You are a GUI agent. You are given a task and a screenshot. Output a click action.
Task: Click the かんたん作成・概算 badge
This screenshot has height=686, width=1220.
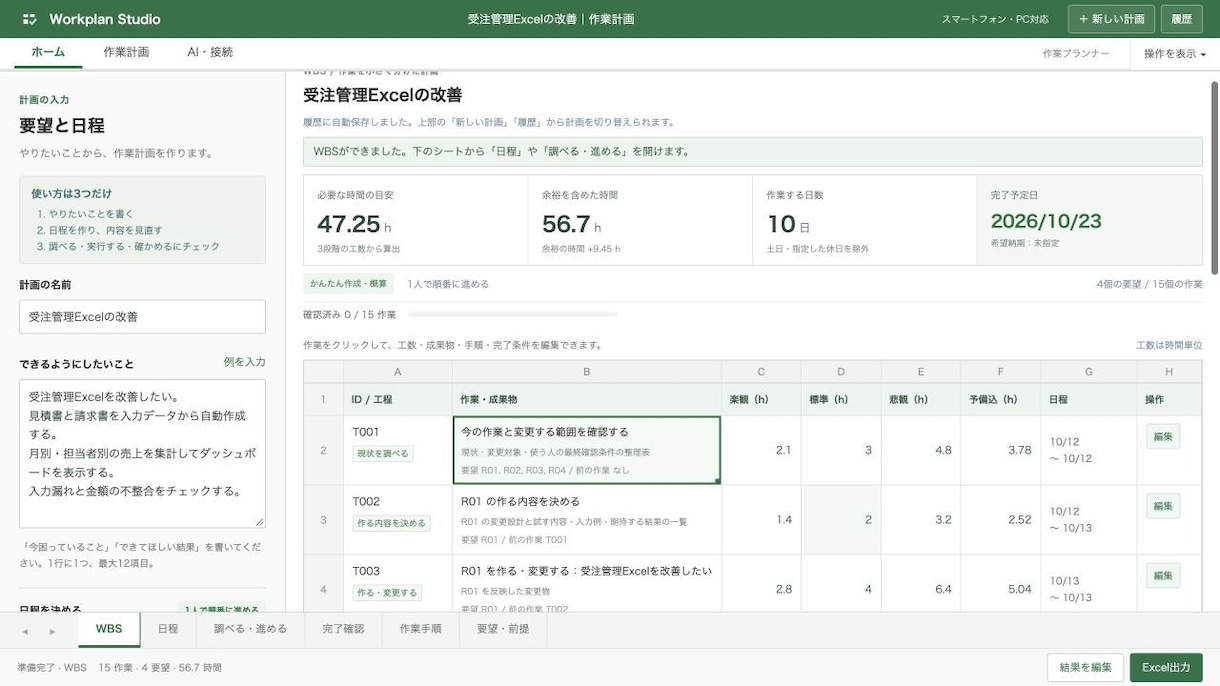point(348,284)
